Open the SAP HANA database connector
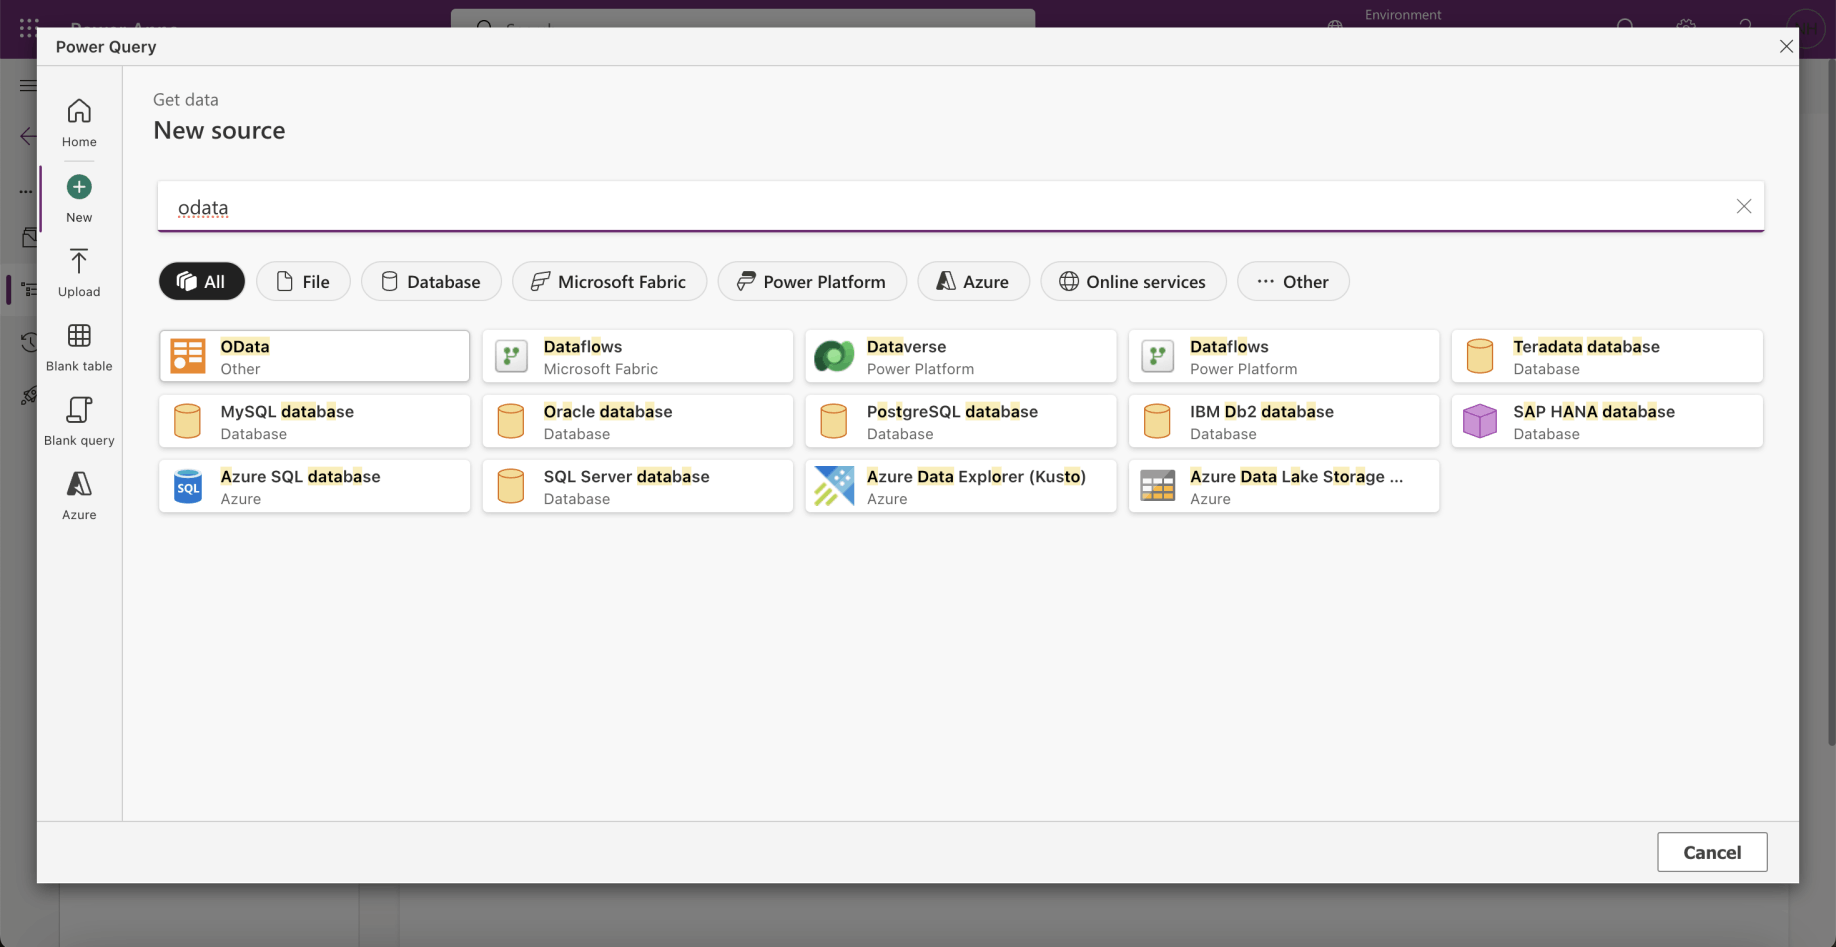 tap(1607, 421)
